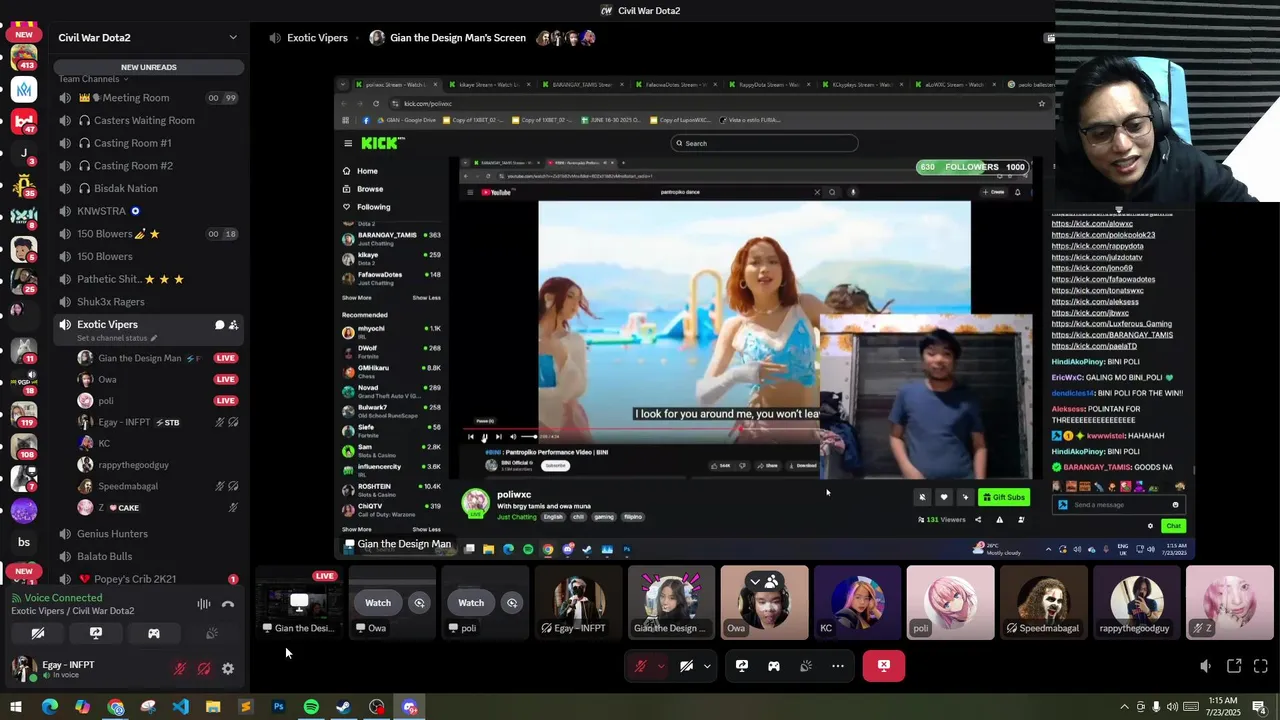
Task: Open more options ellipsis in call controls
Action: point(838,666)
